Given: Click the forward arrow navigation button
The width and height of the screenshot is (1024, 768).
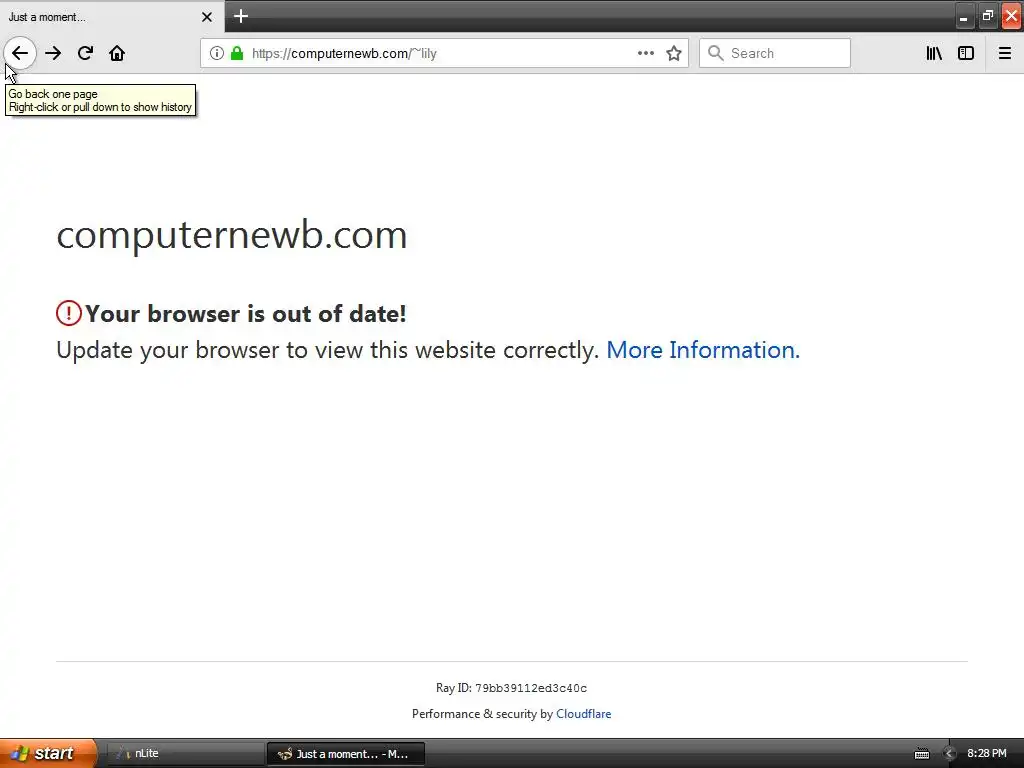Looking at the screenshot, I should (53, 54).
